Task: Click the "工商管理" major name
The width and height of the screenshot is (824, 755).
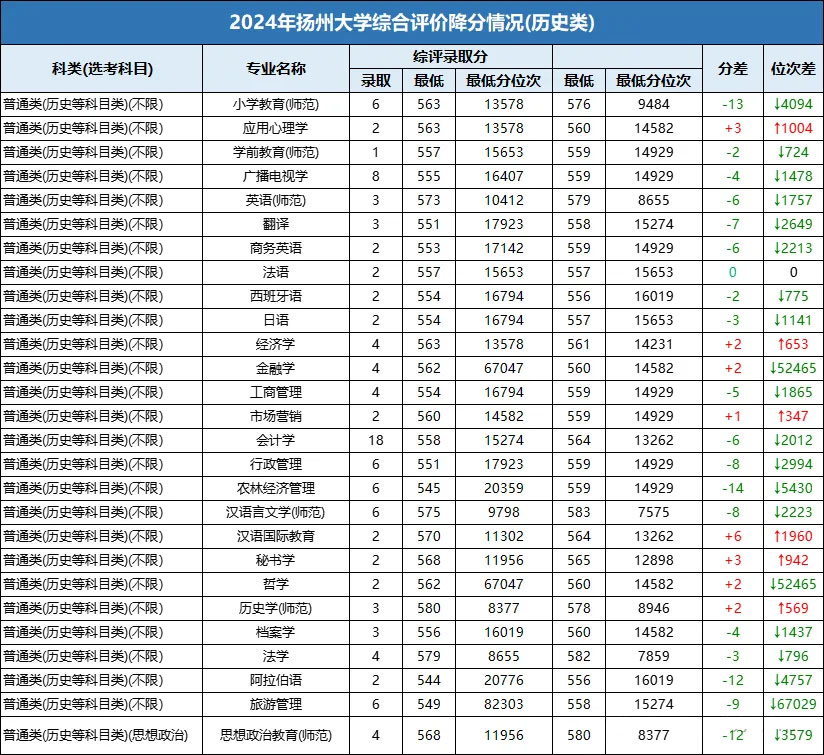Action: pyautogui.click(x=276, y=392)
